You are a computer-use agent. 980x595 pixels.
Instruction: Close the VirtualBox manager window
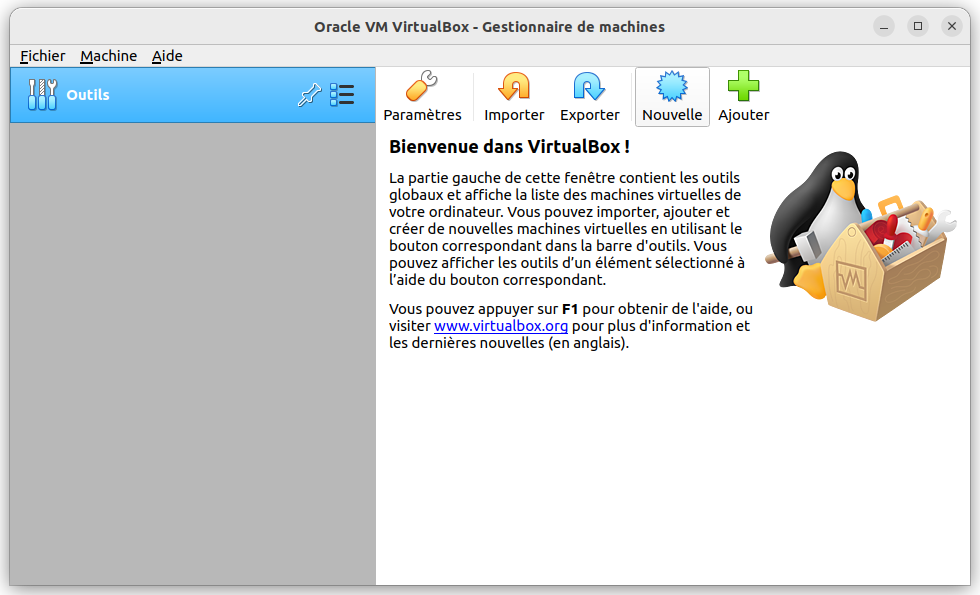(x=951, y=26)
